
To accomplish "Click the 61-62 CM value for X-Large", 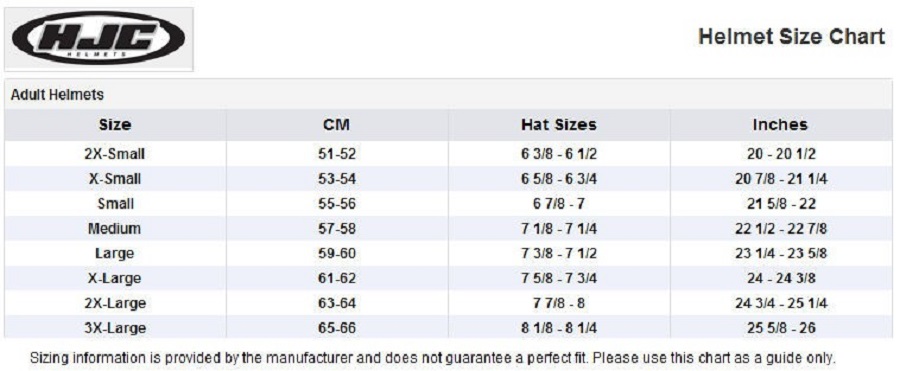I will click(x=337, y=279).
